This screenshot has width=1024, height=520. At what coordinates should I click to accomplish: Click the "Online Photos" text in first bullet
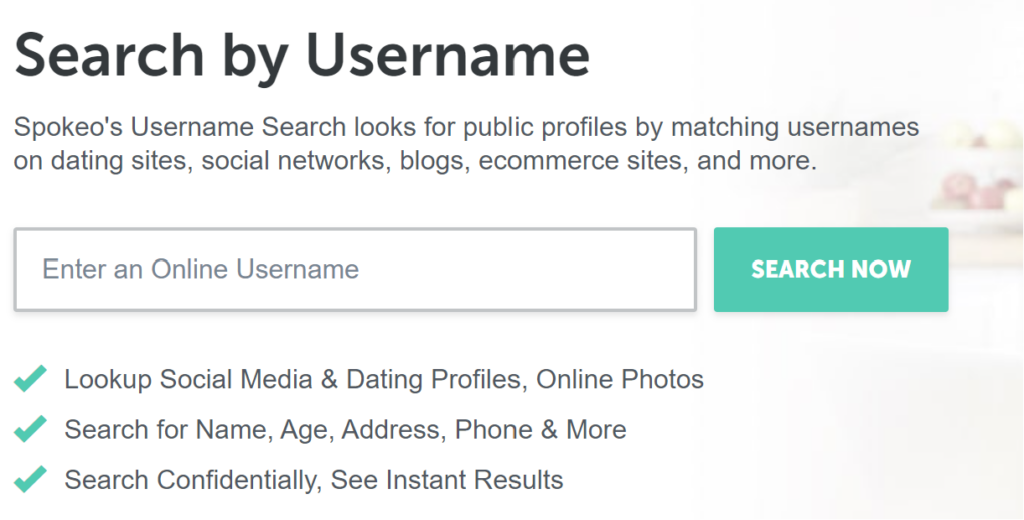tap(620, 380)
